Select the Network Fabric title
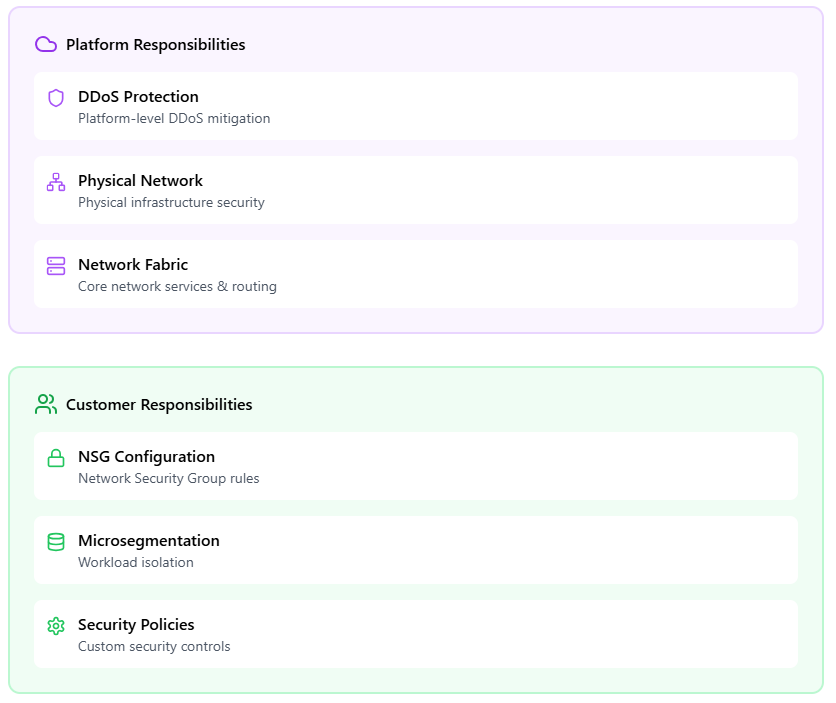Screen dimensions: 836x703 tap(133, 264)
